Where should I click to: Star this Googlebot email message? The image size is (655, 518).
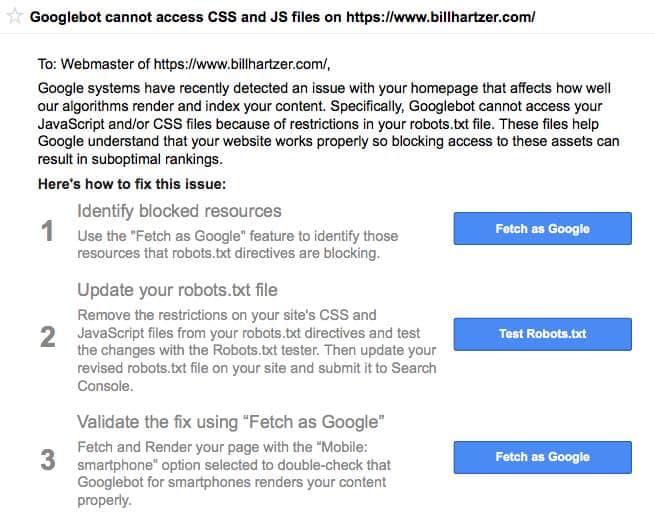(15, 16)
